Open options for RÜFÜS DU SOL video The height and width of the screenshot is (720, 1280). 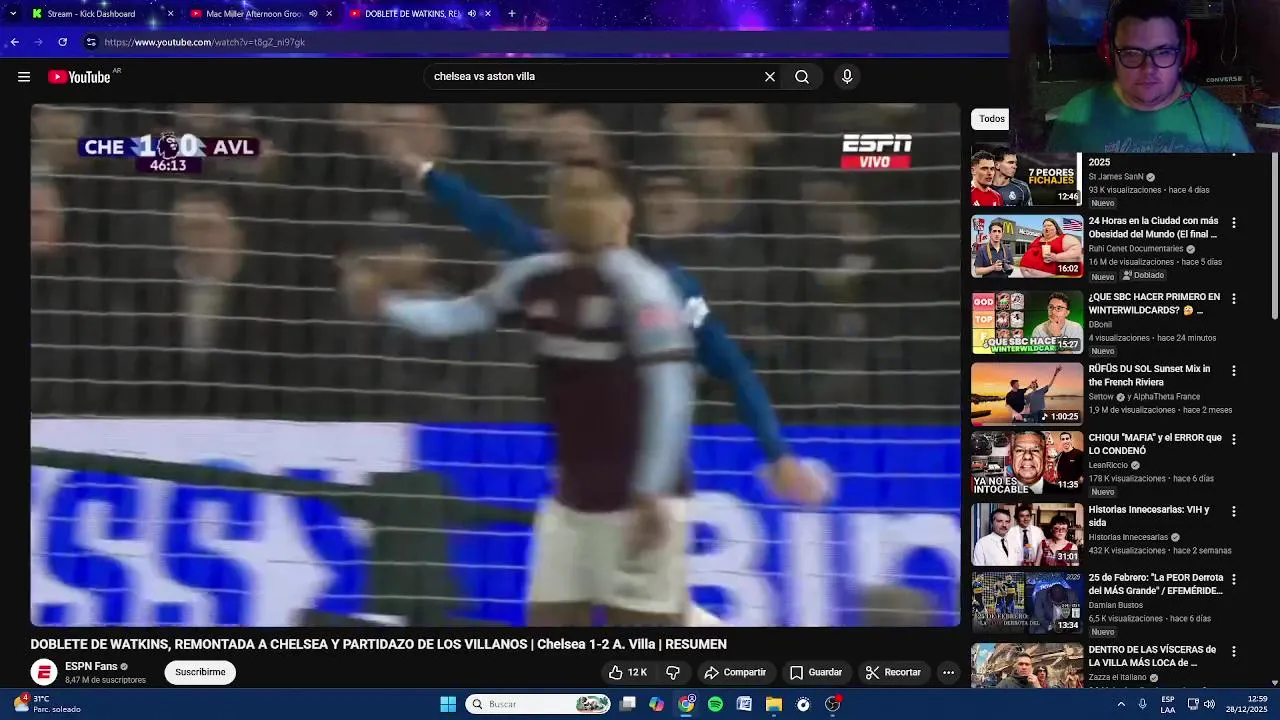click(1233, 371)
